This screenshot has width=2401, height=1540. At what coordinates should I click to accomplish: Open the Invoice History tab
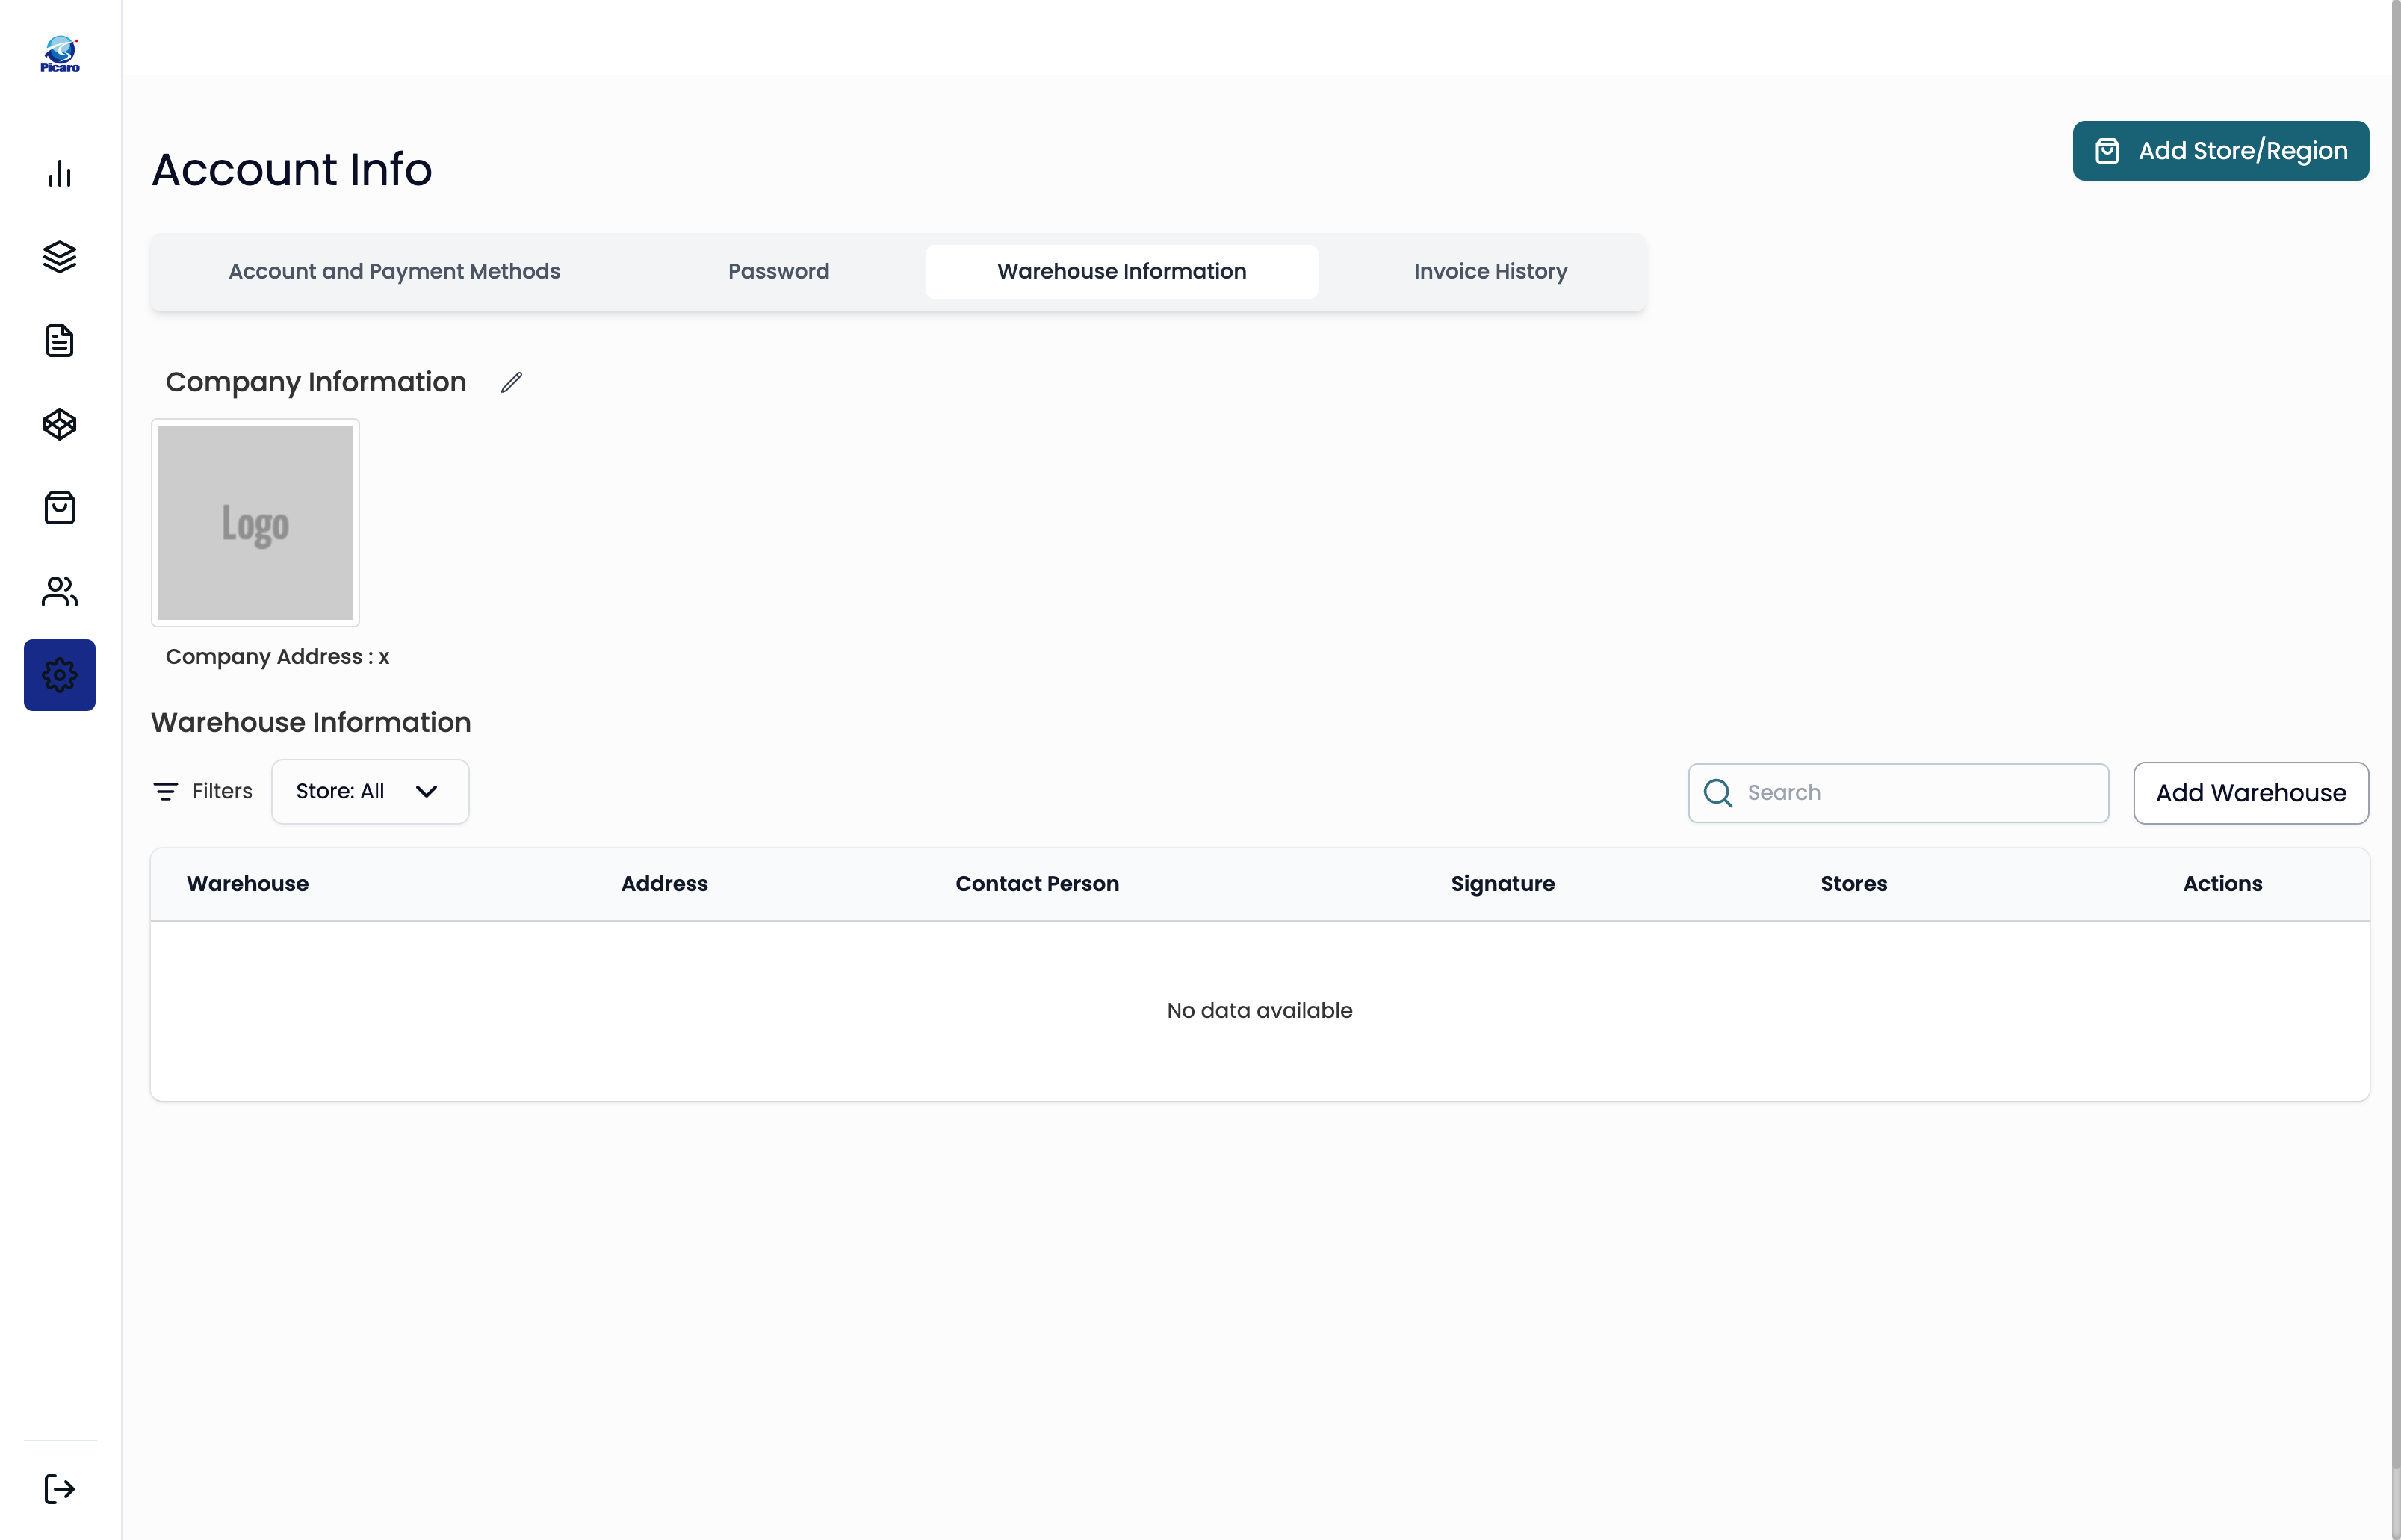[1491, 271]
